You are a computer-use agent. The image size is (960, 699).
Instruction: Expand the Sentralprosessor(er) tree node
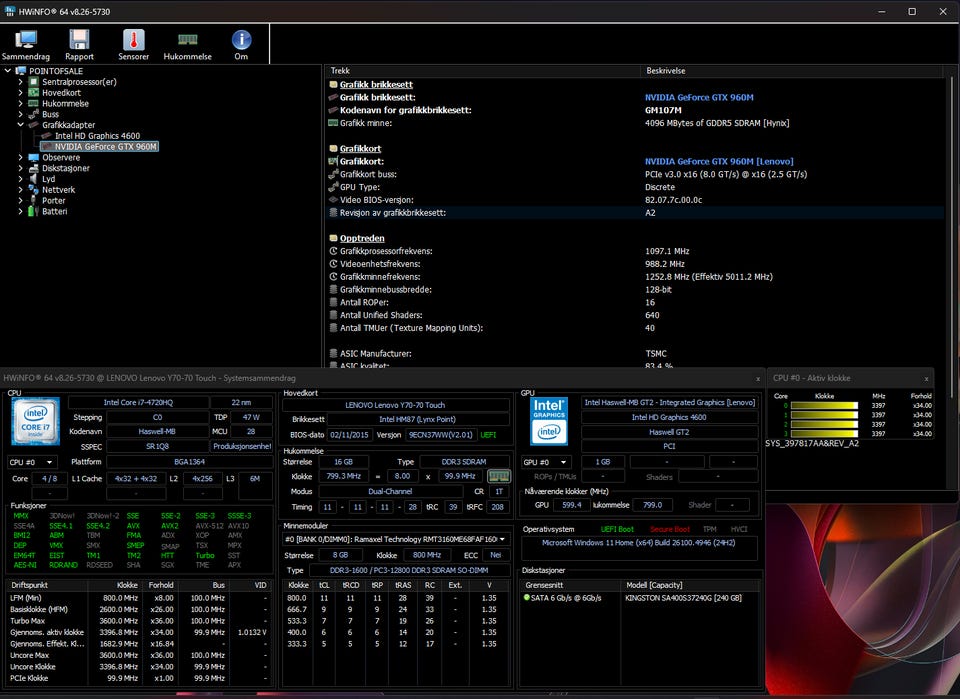[20, 81]
